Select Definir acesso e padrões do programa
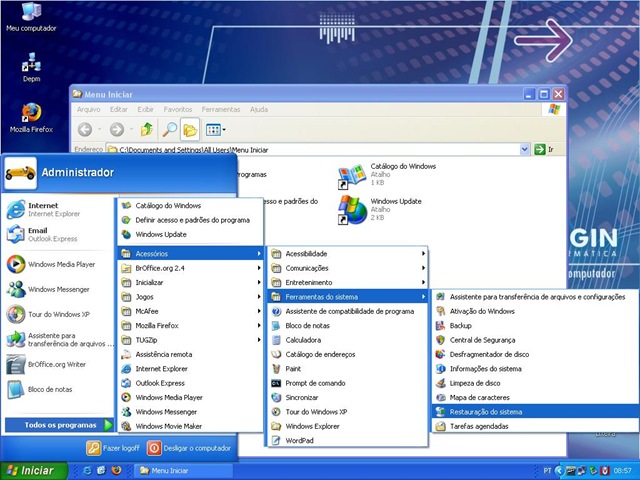This screenshot has height=480, width=640. point(190,220)
